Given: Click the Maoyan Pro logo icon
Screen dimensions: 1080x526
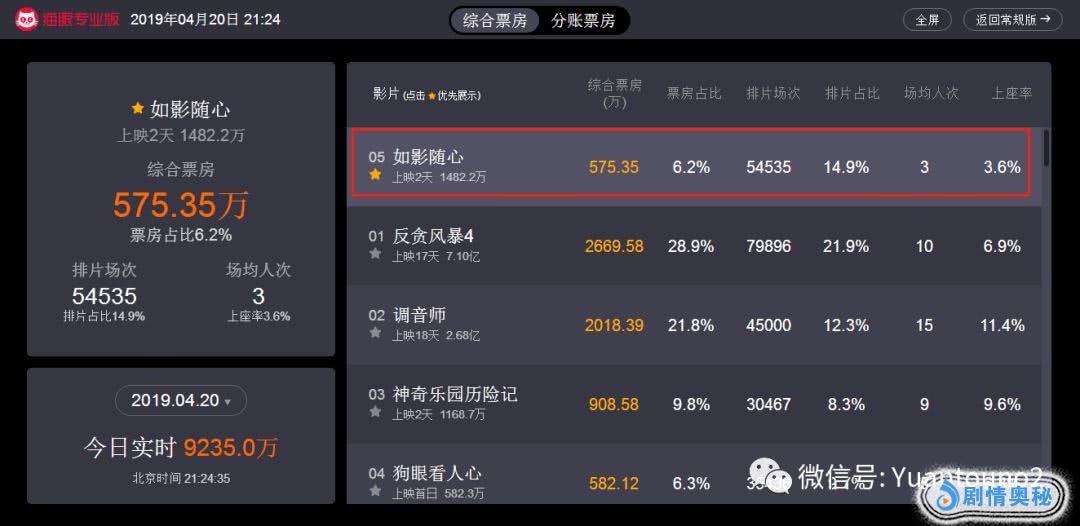Looking at the screenshot, I should click(x=27, y=19).
